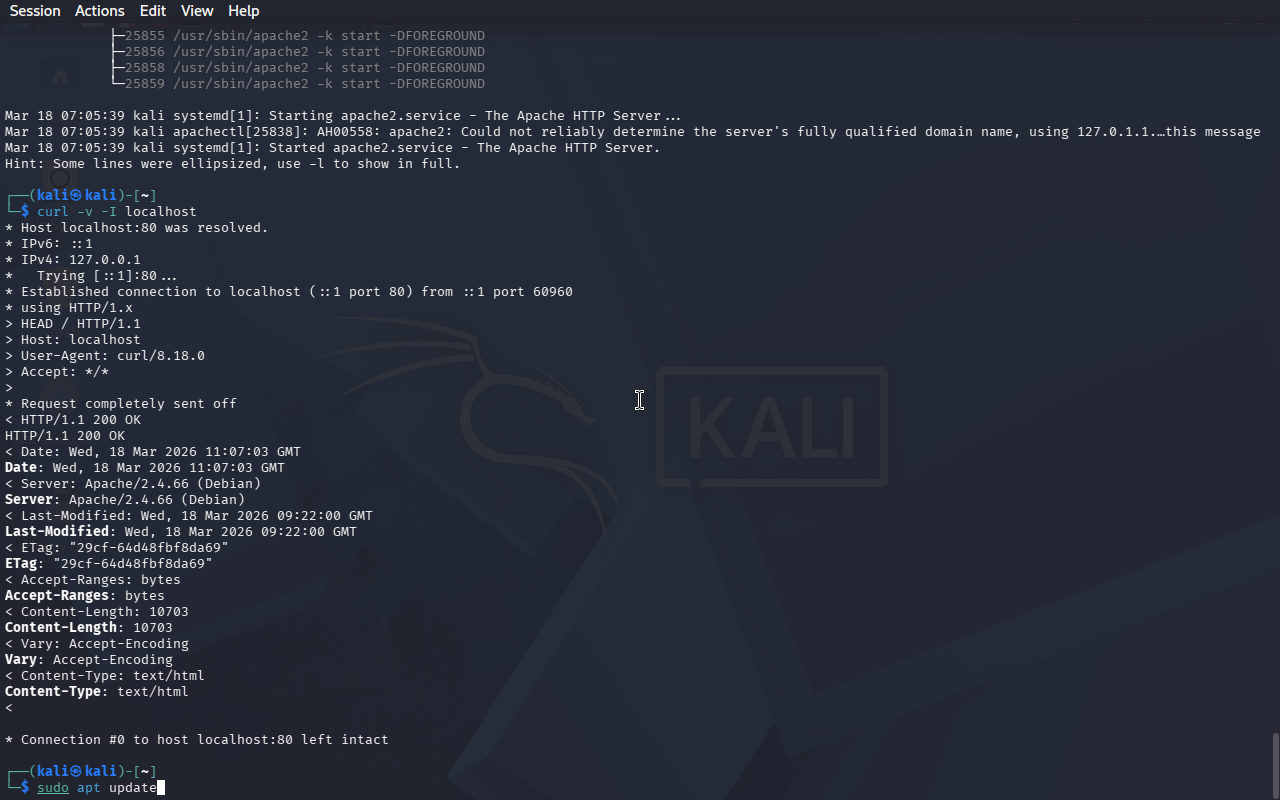Screen dimensions: 1280x800
Task: Open the Actions menu
Action: [x=100, y=11]
